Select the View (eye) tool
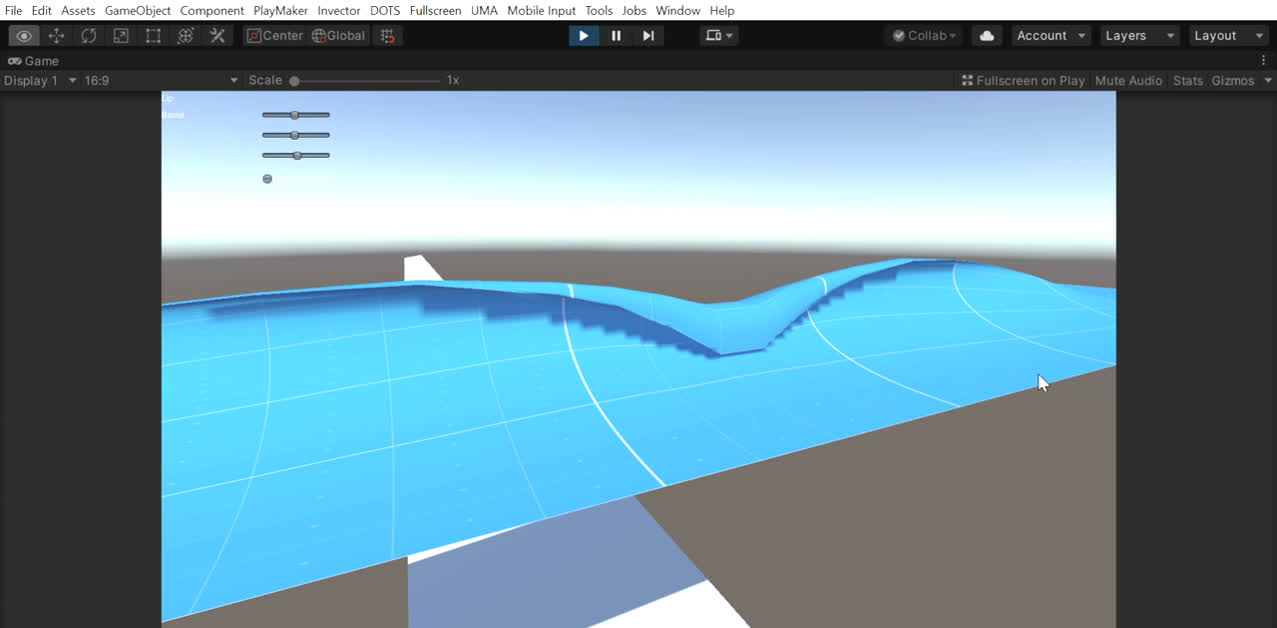This screenshot has height=628, width=1277. 24,36
